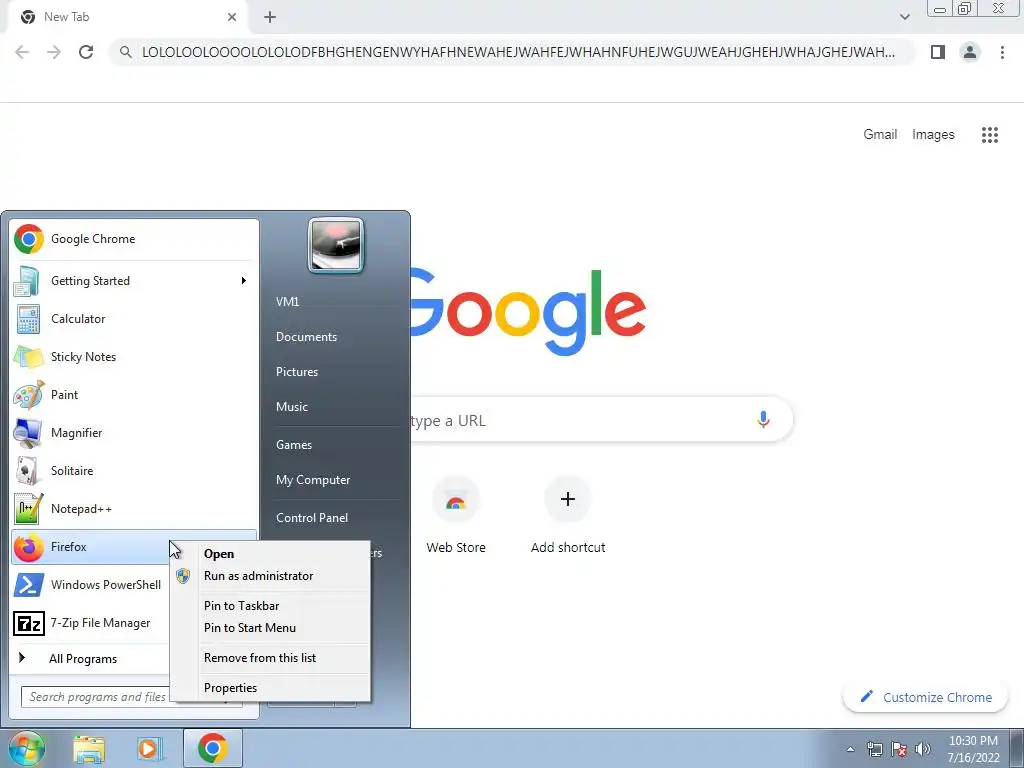Open volume control in system tray
The height and width of the screenshot is (768, 1024).
[x=922, y=749]
